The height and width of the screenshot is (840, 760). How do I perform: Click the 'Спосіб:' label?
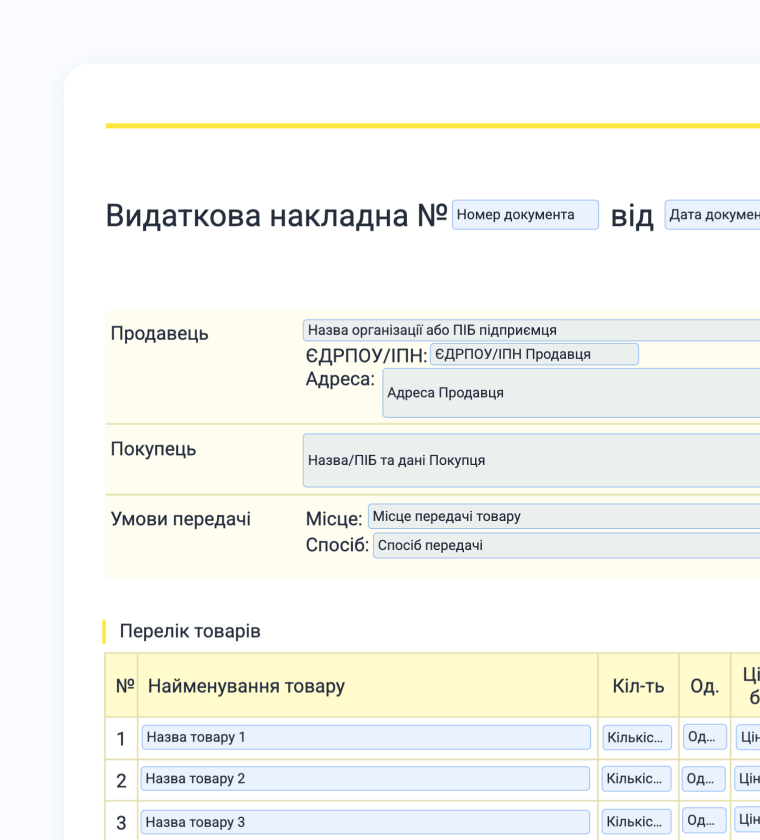pyautogui.click(x=337, y=545)
